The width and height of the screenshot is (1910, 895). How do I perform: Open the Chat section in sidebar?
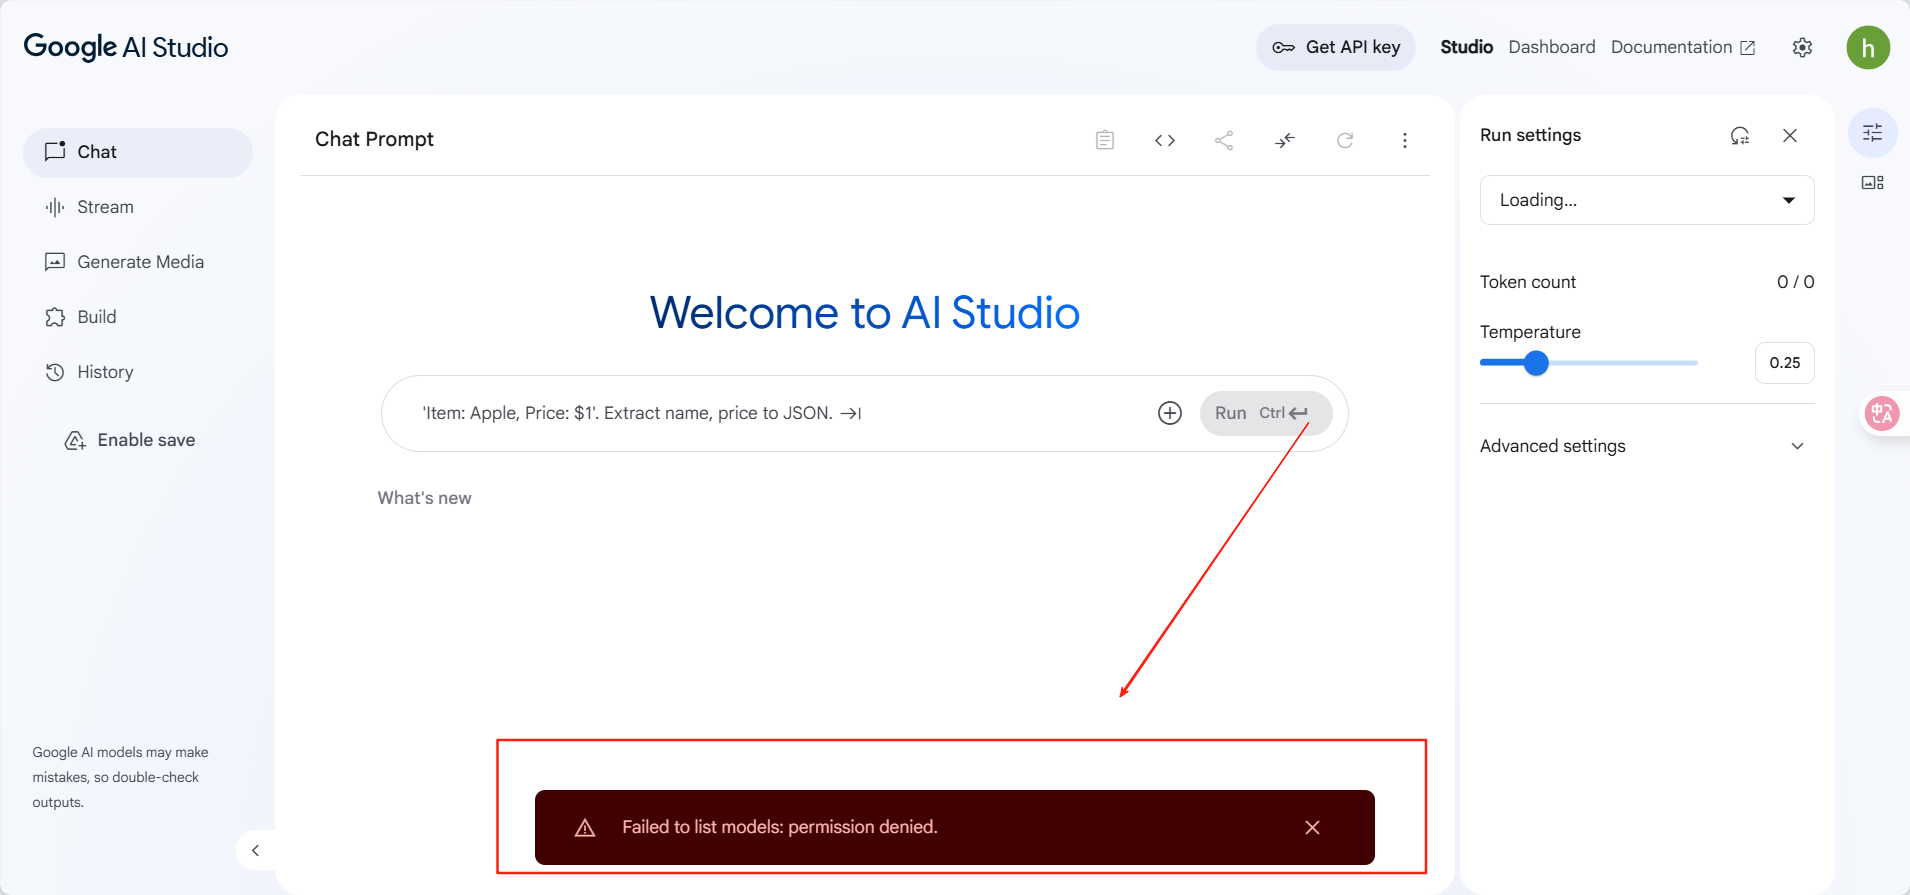[138, 152]
